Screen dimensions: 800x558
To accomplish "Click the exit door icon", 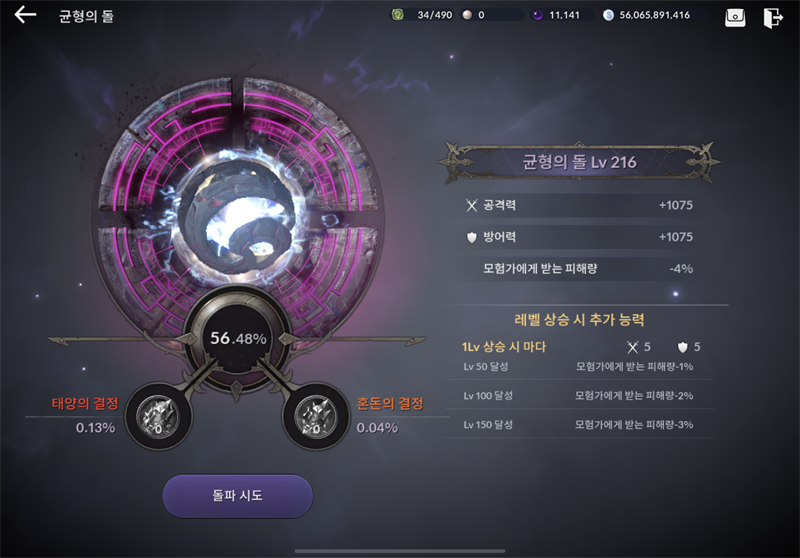I will tap(773, 17).
